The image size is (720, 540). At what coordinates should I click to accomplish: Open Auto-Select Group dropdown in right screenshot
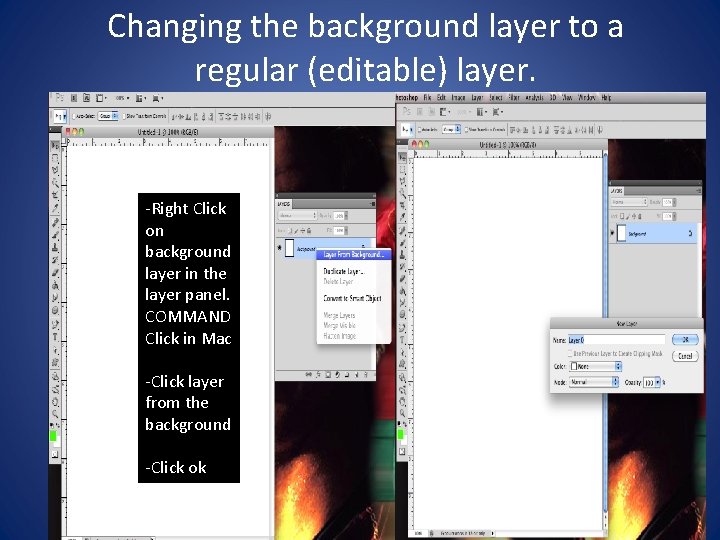(x=451, y=130)
